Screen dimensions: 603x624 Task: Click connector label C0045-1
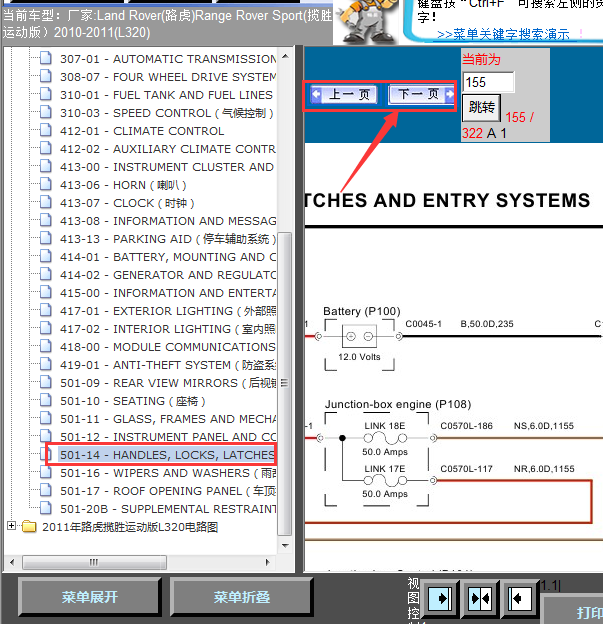423,324
